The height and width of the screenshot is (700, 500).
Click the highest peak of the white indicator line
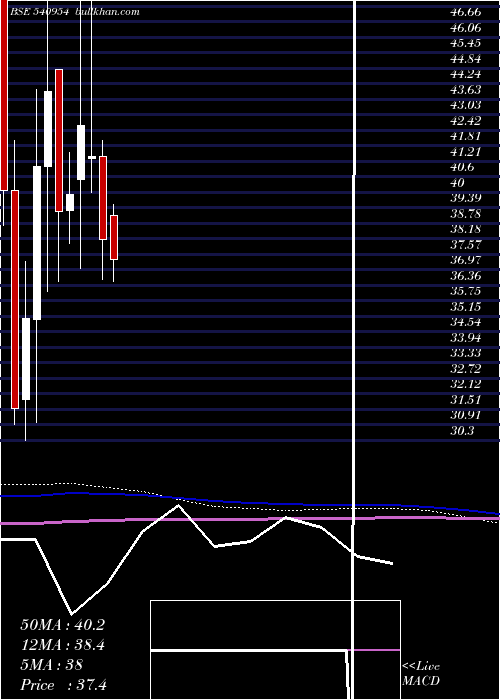pyautogui.click(x=179, y=505)
